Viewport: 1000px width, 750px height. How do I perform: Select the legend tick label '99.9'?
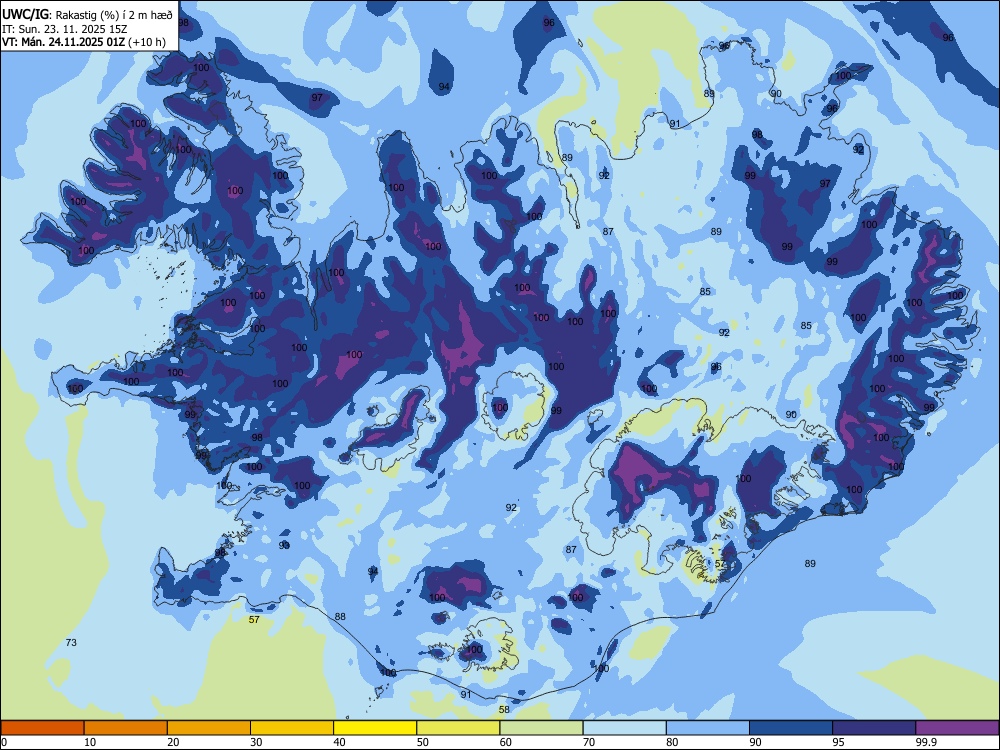(926, 742)
